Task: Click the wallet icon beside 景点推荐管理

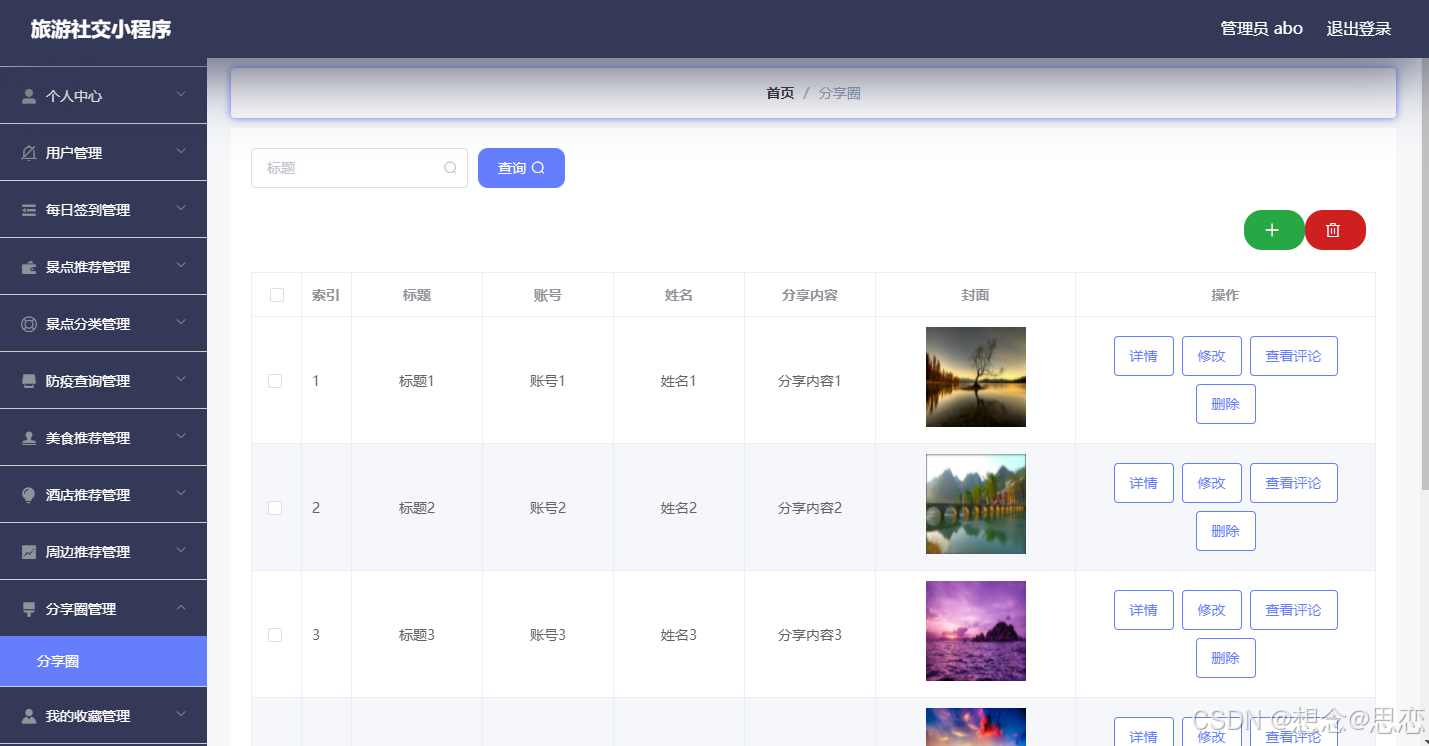Action: pos(29,267)
